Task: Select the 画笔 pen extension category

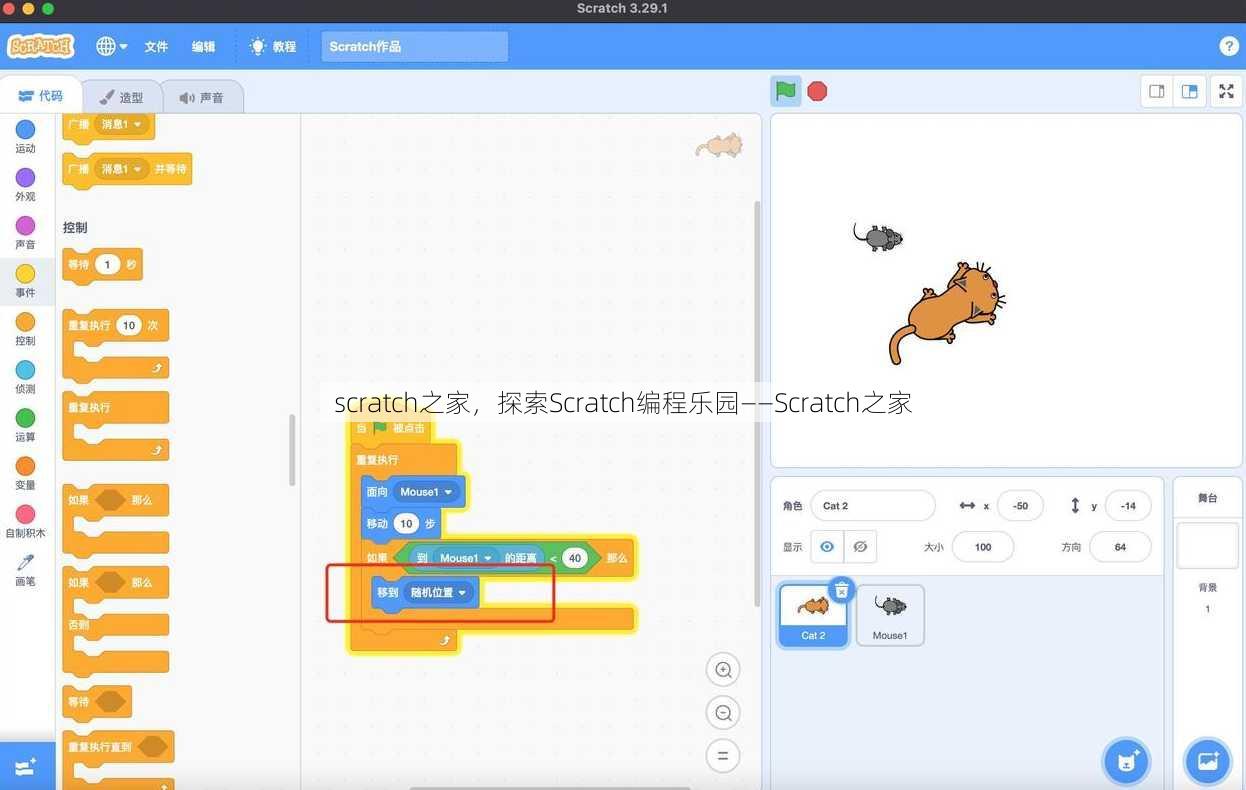Action: click(25, 569)
